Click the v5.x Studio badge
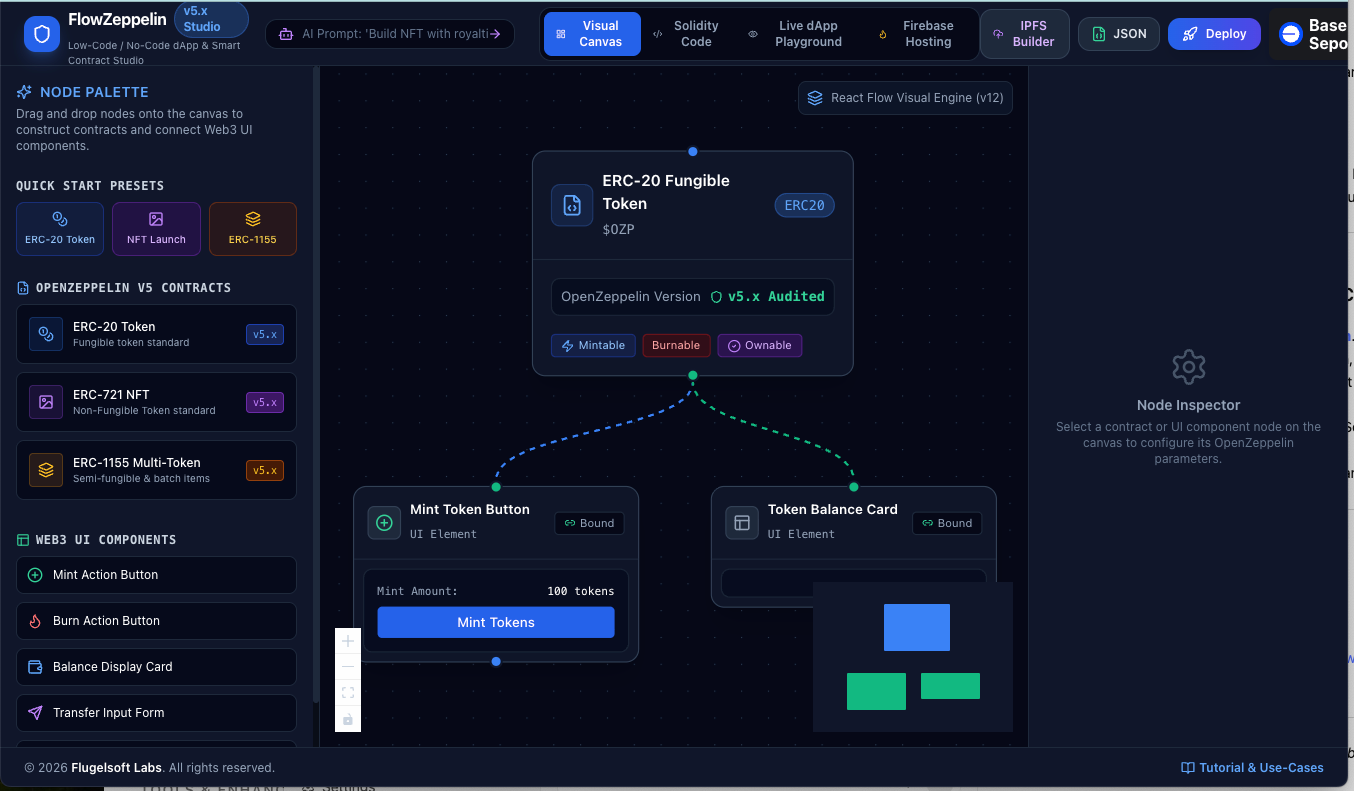 click(x=211, y=19)
